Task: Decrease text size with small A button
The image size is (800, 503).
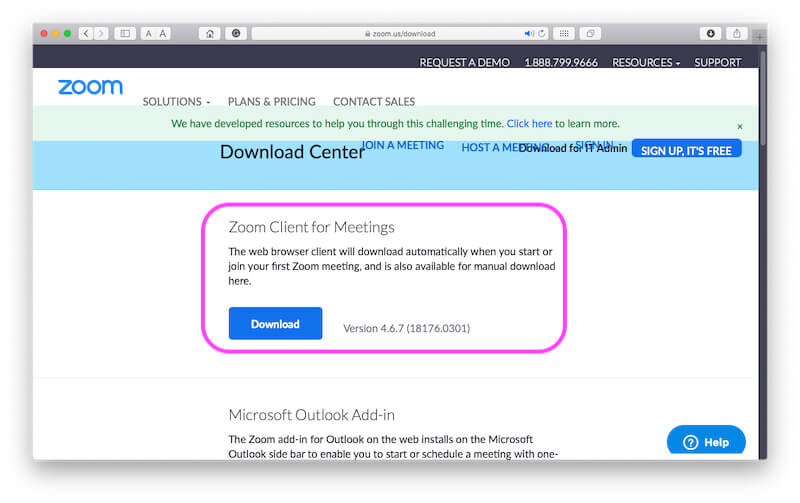Action: tap(148, 34)
